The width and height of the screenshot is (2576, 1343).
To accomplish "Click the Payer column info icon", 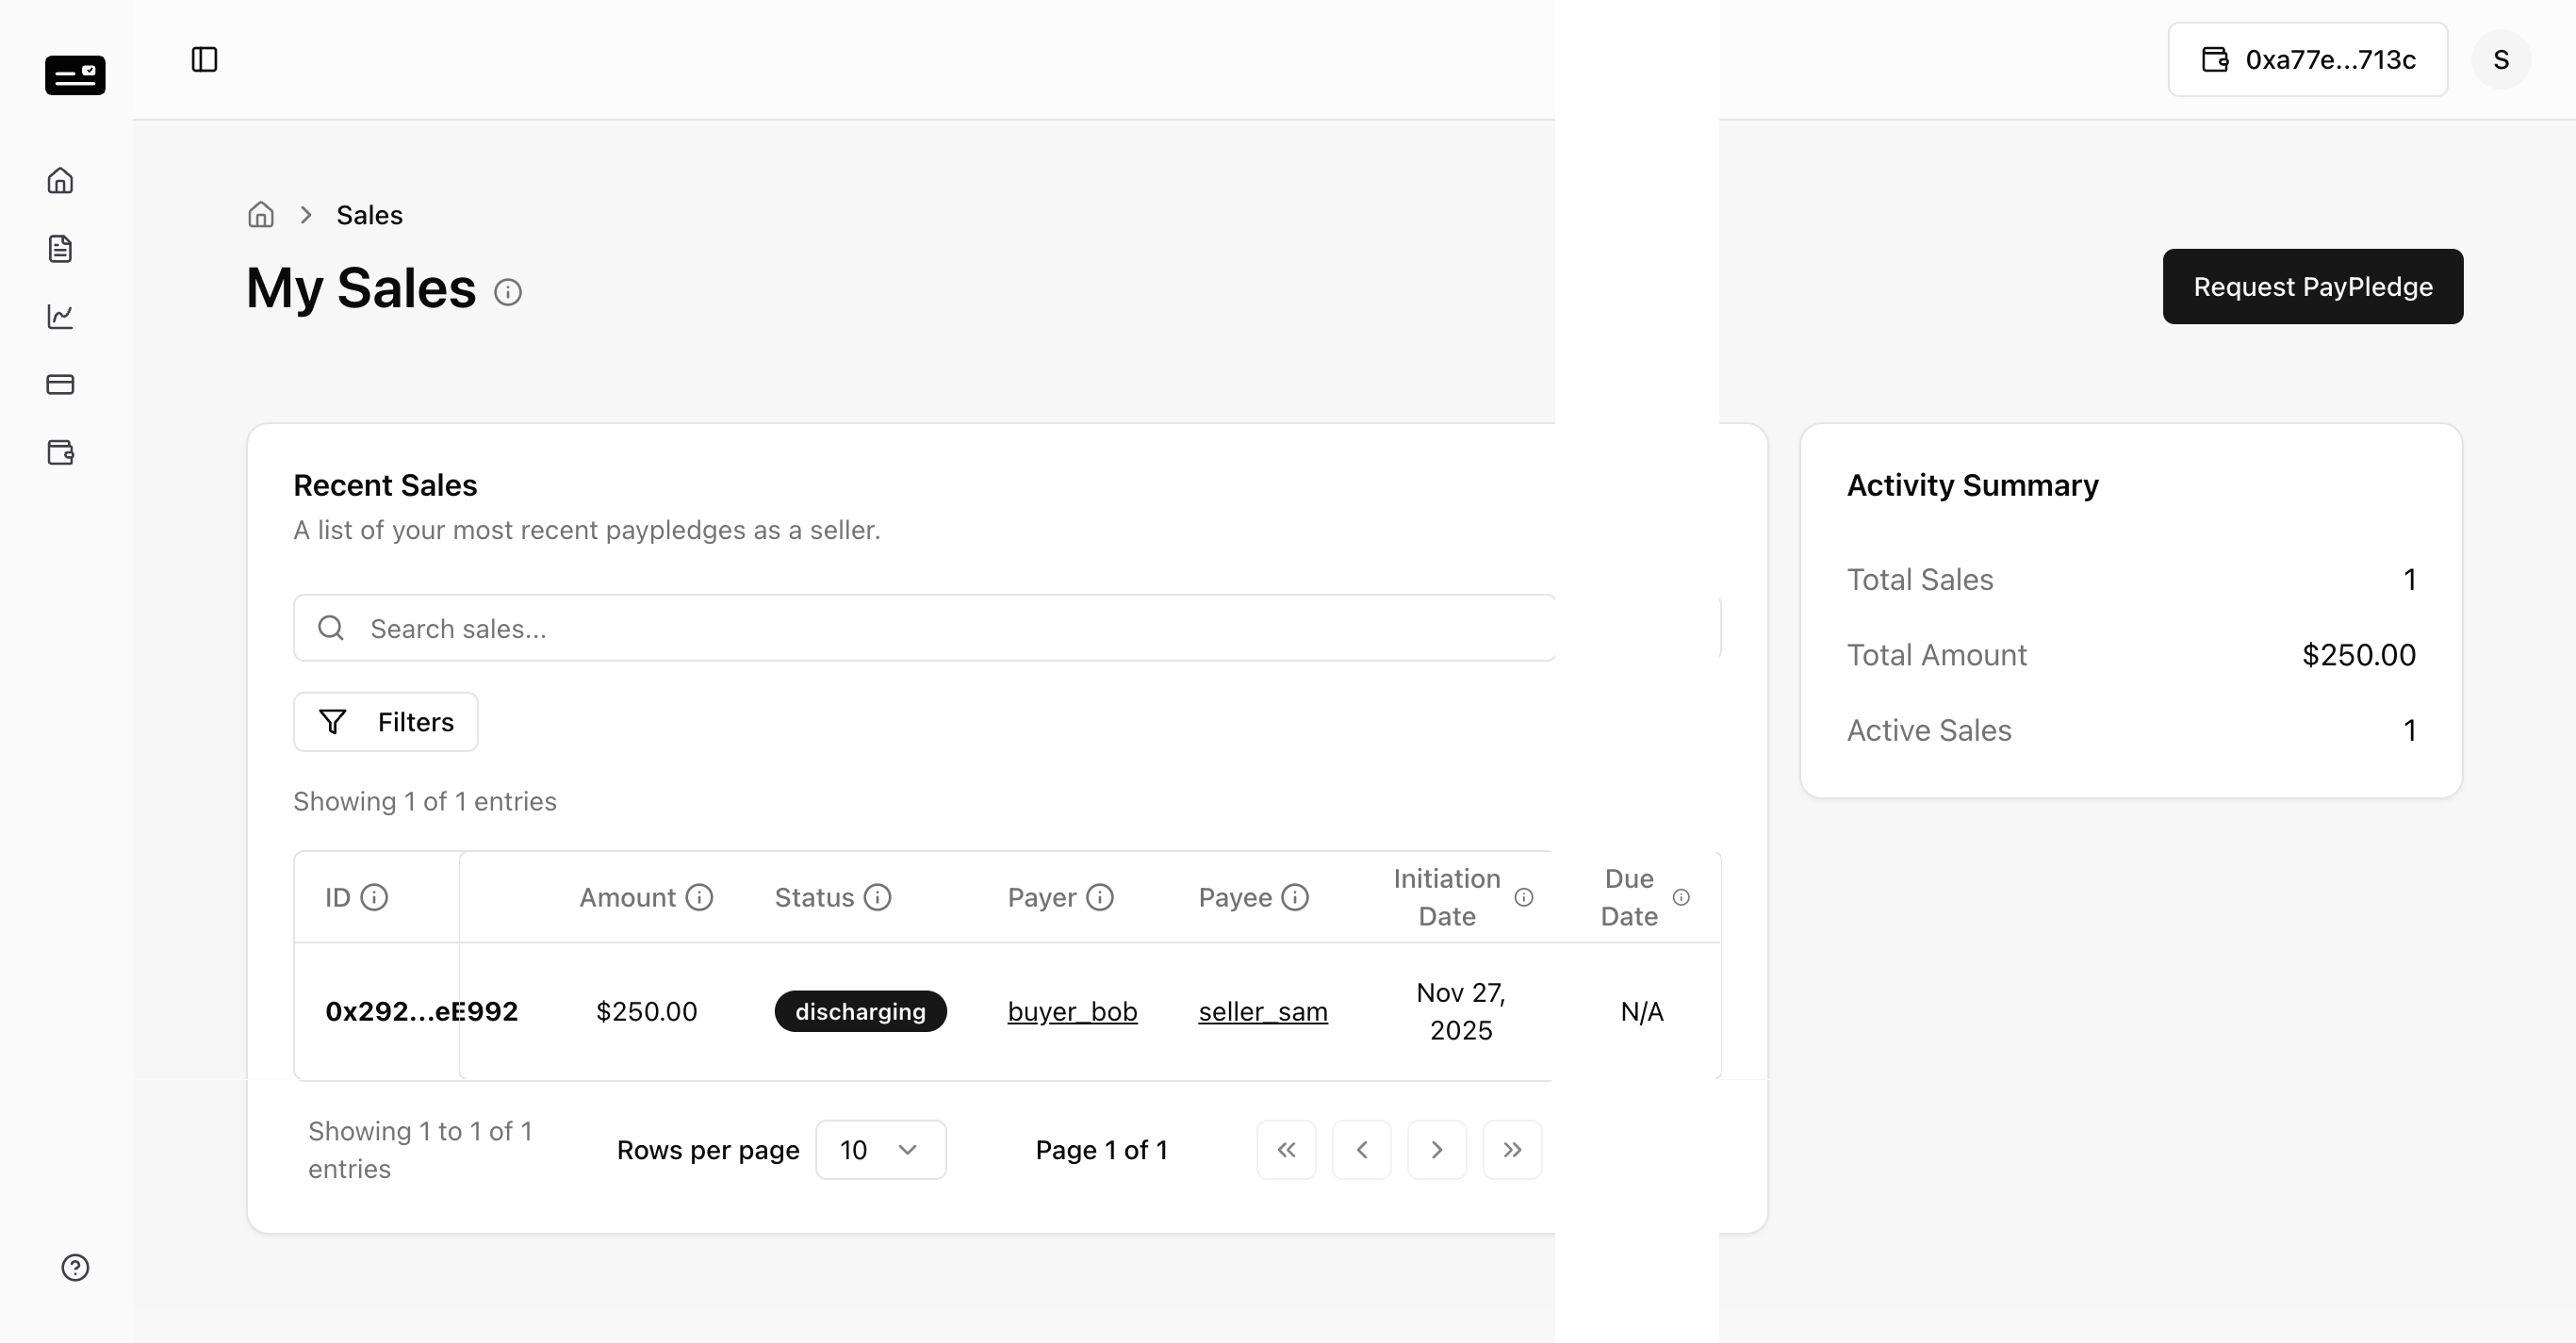I will (1100, 897).
